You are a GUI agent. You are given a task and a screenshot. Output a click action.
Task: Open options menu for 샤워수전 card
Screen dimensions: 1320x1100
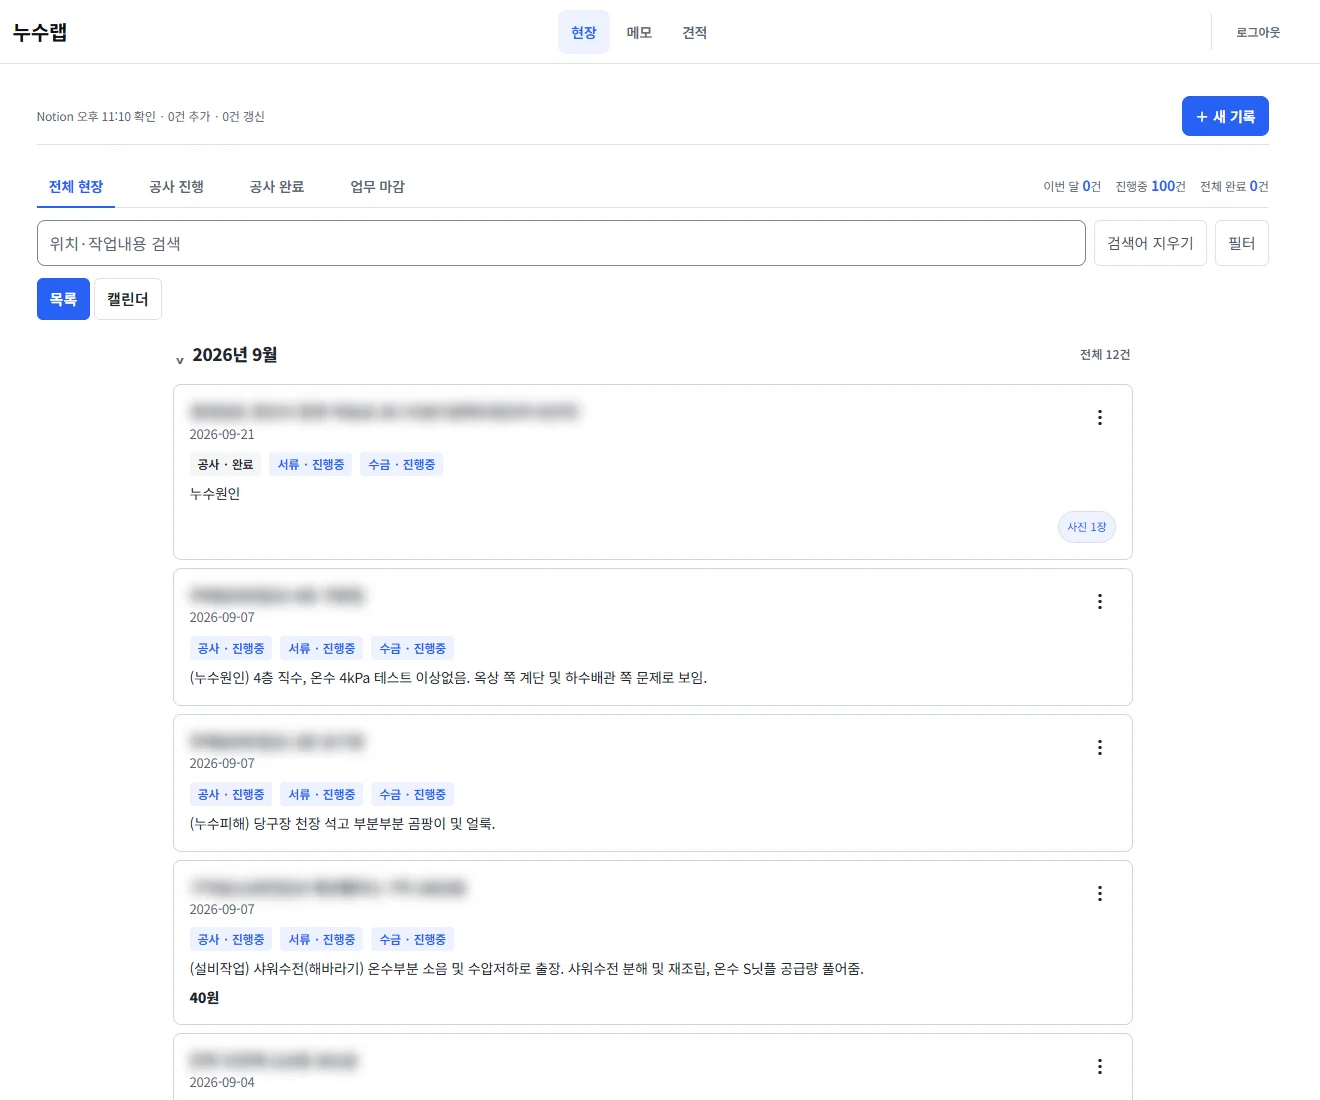pyautogui.click(x=1100, y=894)
